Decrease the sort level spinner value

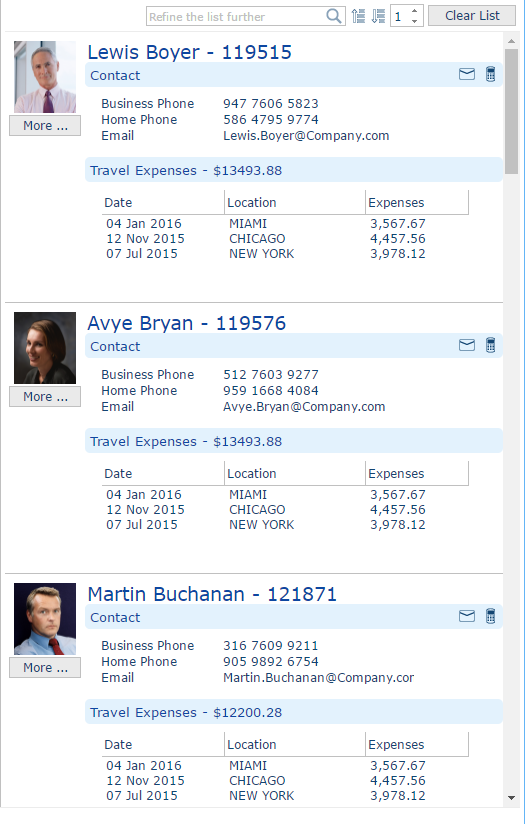click(x=415, y=21)
